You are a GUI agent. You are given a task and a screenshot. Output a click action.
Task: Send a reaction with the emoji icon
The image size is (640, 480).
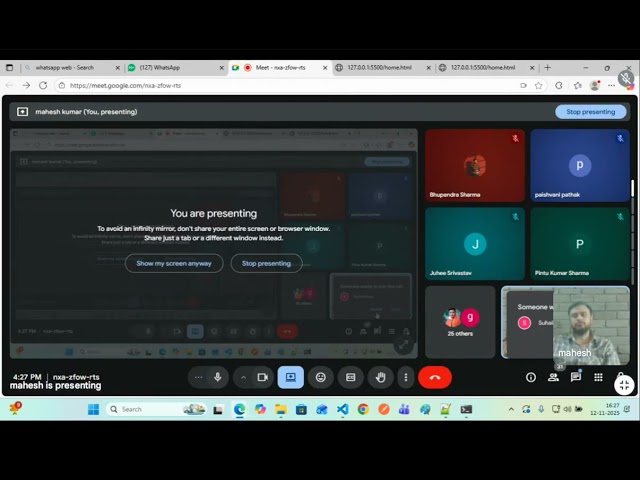coord(321,377)
